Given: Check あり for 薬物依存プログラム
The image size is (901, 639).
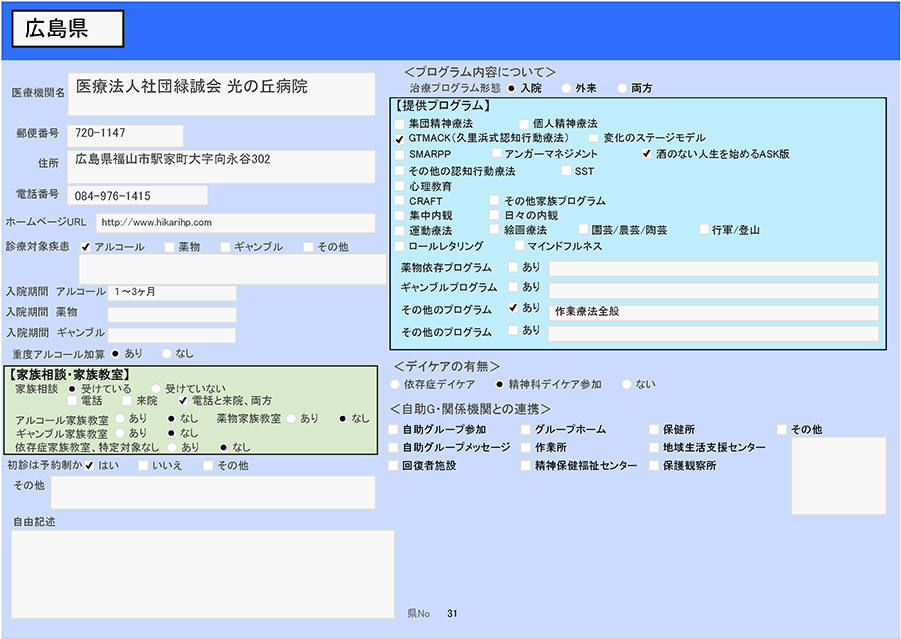Looking at the screenshot, I should [513, 268].
